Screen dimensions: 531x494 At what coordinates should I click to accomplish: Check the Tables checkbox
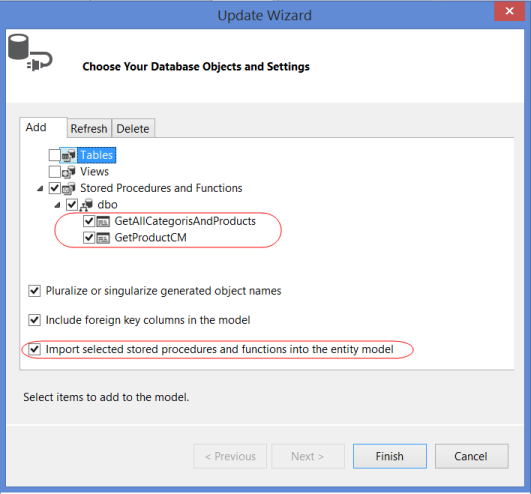point(55,155)
